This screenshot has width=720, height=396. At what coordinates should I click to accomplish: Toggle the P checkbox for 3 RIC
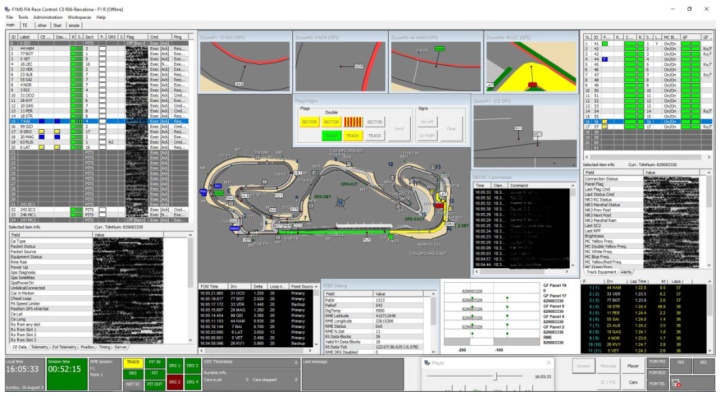[x=102, y=90]
